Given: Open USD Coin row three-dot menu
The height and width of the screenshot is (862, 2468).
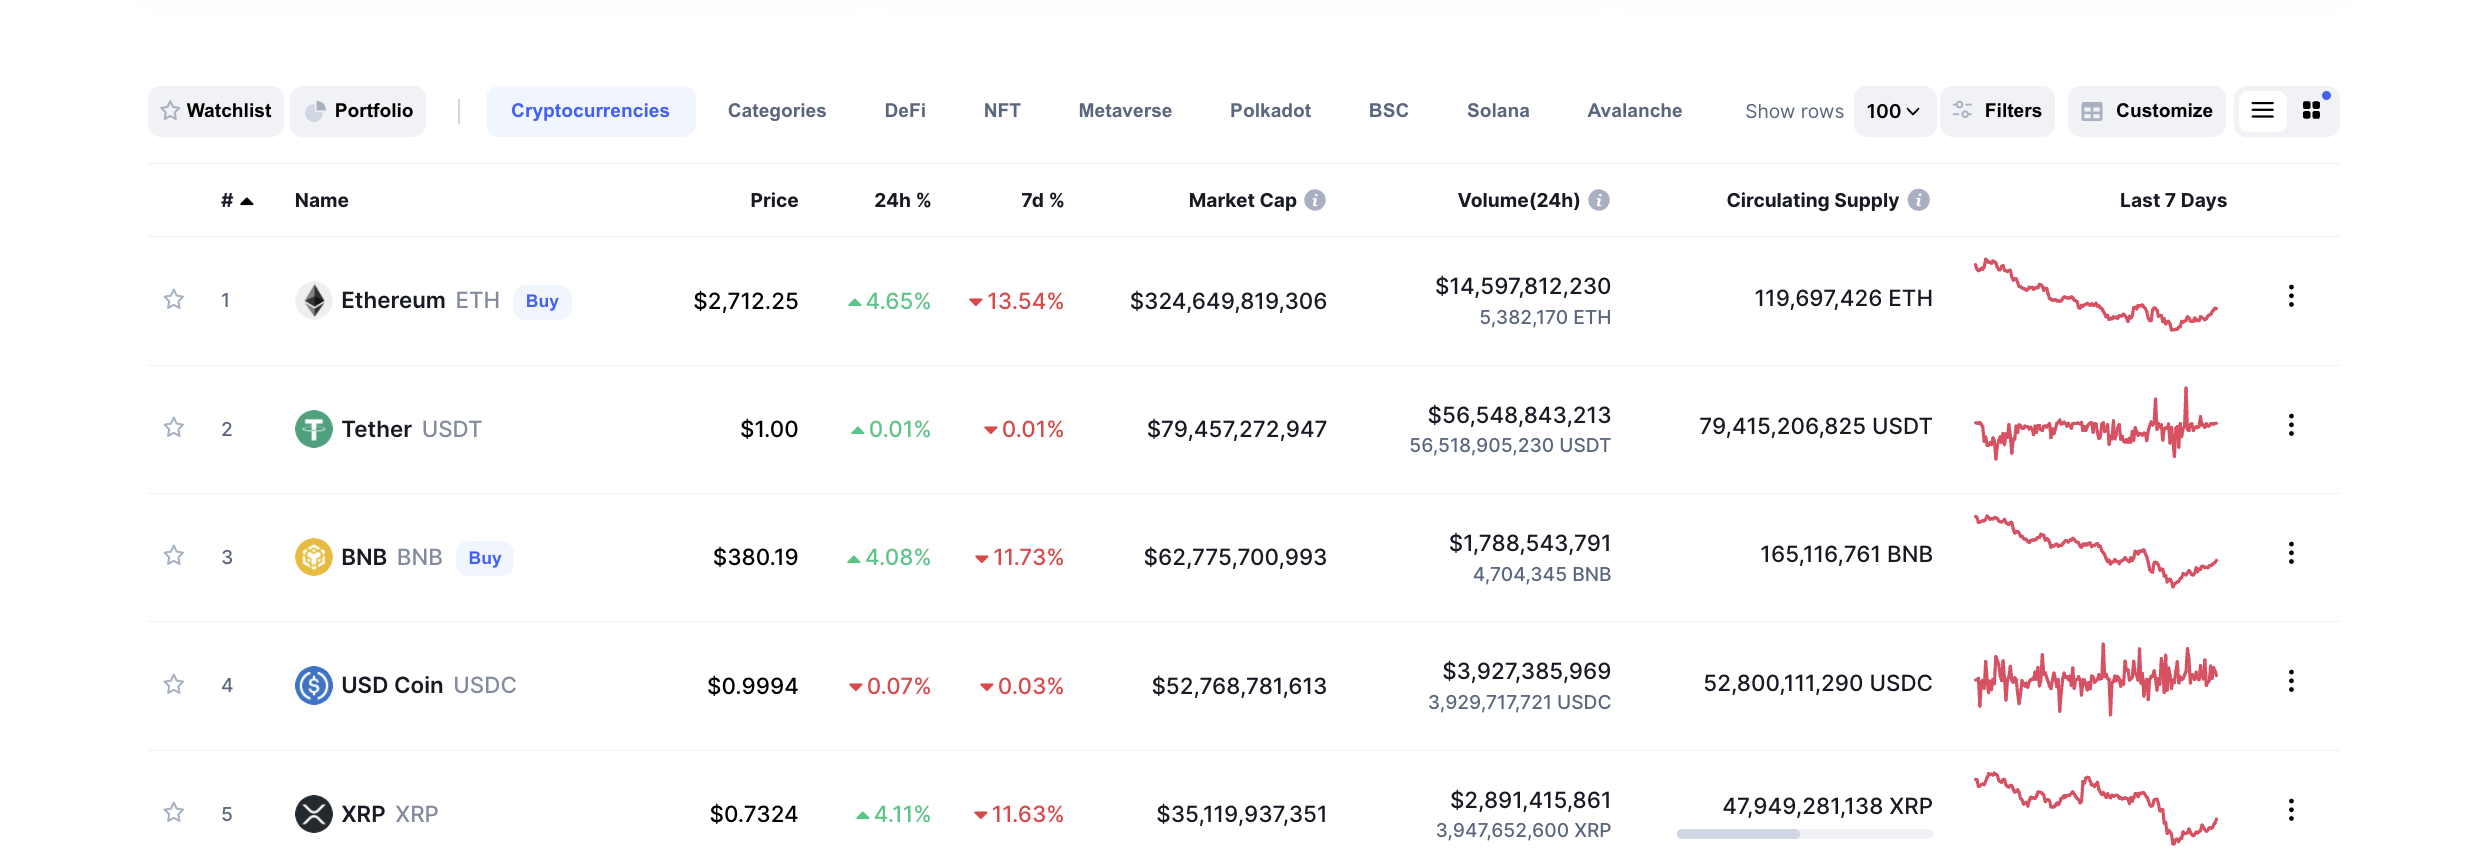Looking at the screenshot, I should click(x=2291, y=681).
